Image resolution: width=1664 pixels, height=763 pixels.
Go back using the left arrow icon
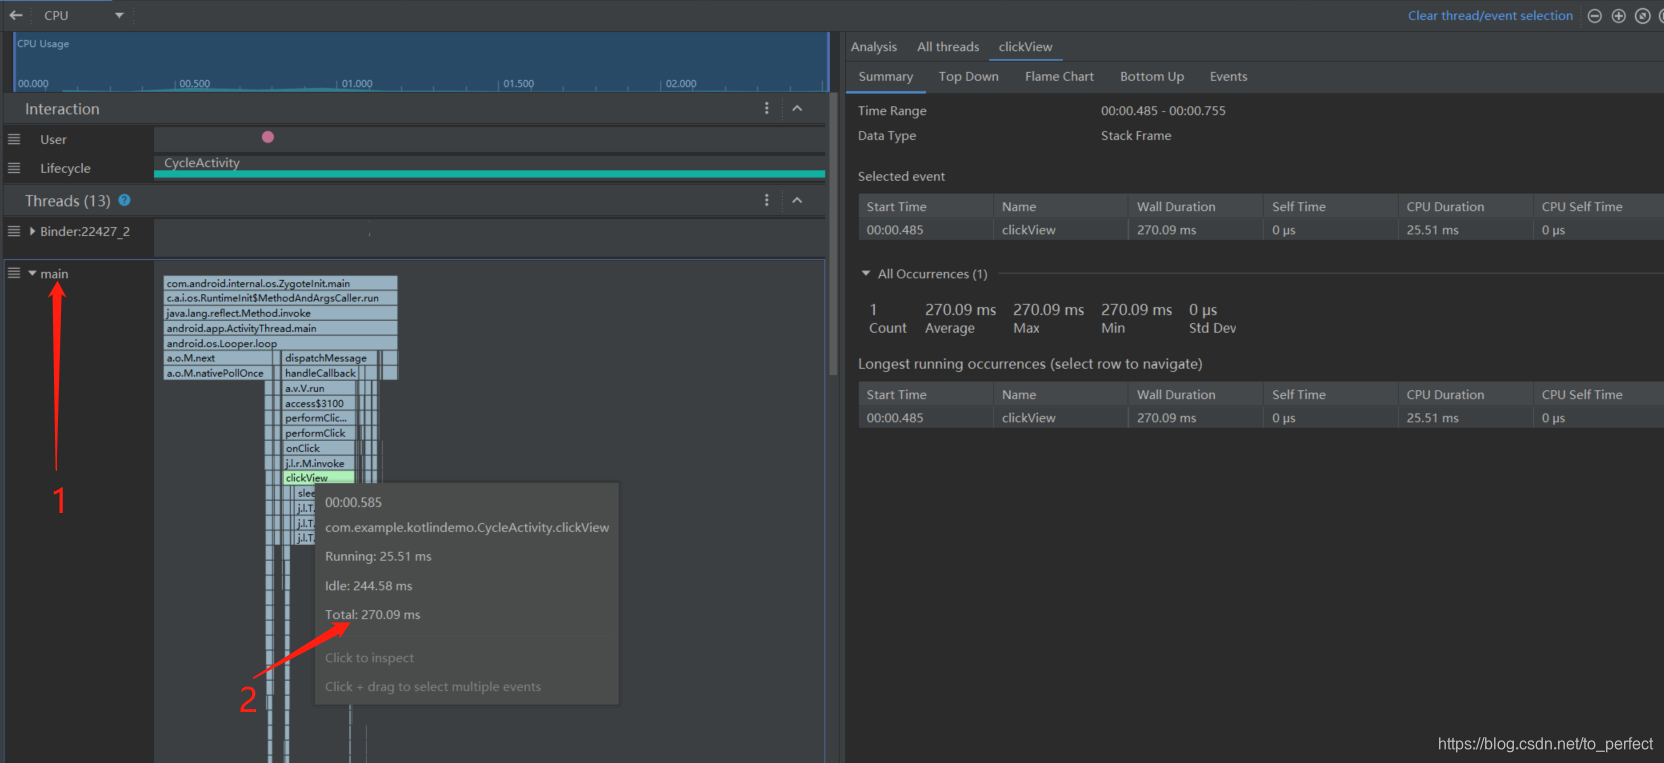coord(16,15)
